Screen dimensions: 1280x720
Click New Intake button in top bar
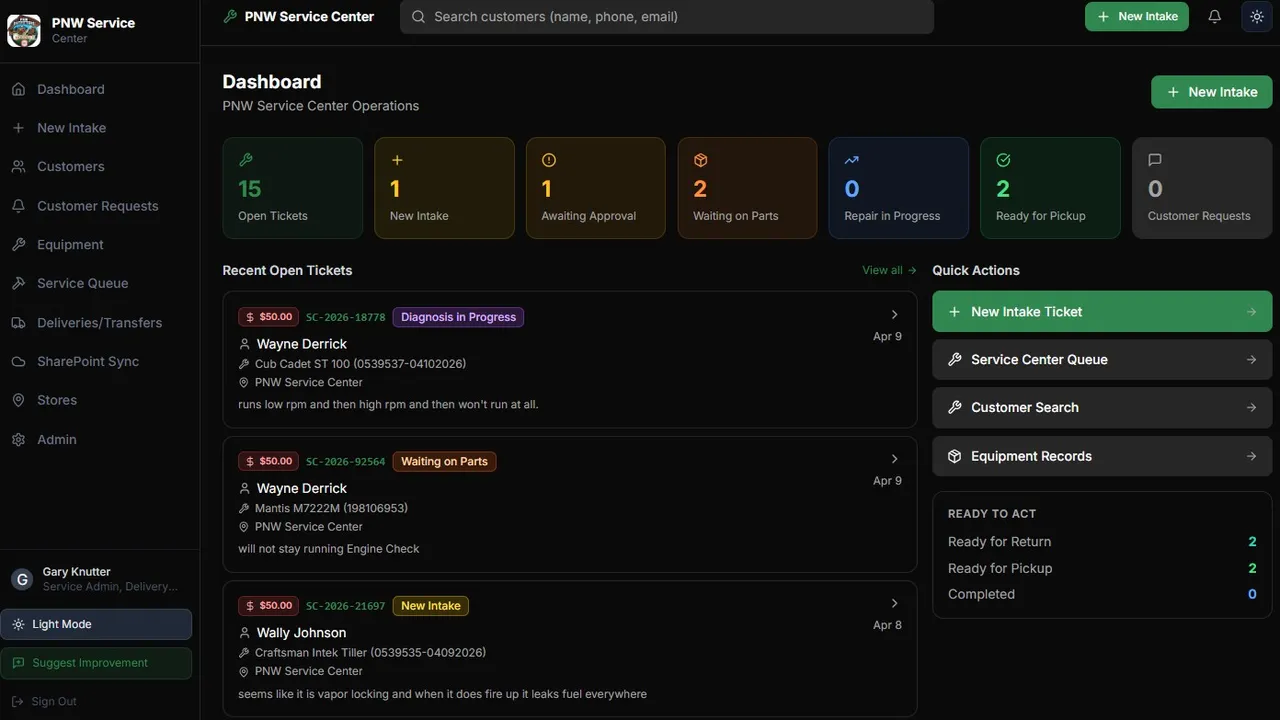1136,16
